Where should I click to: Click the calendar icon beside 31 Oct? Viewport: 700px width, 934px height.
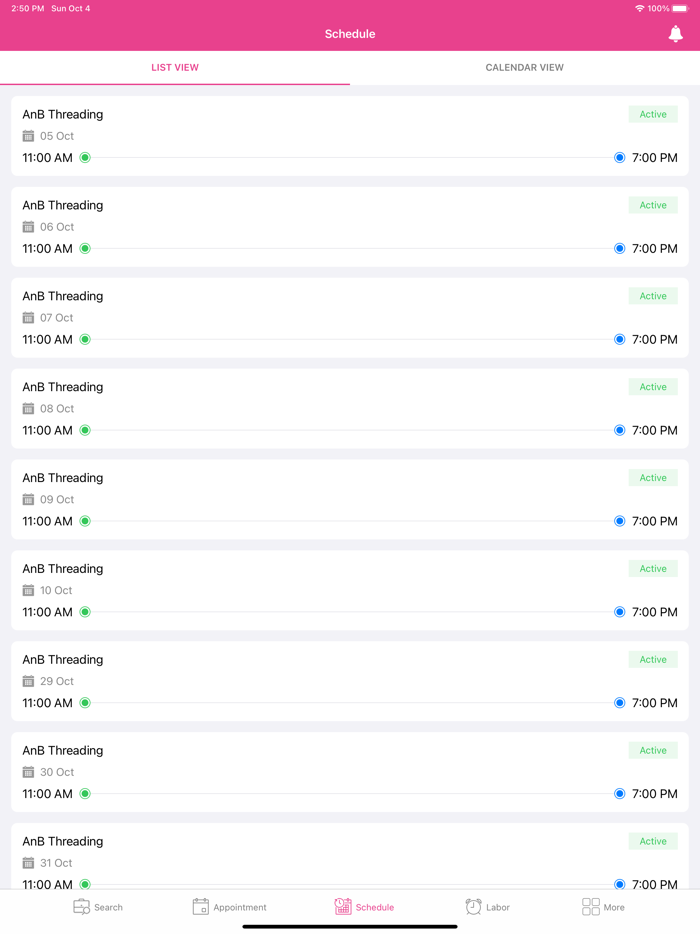tap(28, 863)
